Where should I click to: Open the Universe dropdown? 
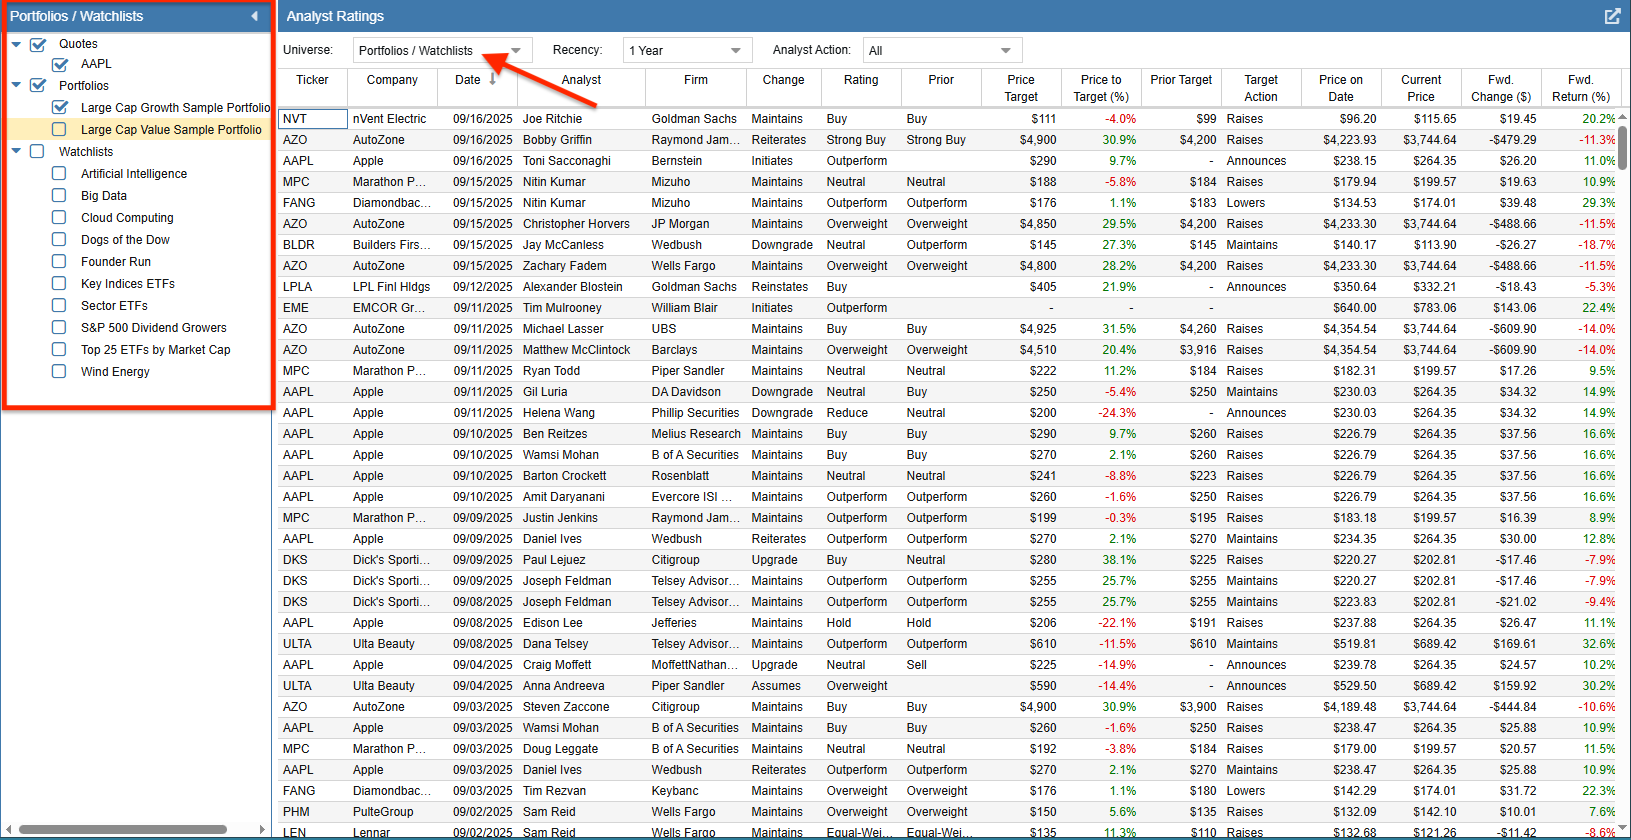click(x=442, y=50)
